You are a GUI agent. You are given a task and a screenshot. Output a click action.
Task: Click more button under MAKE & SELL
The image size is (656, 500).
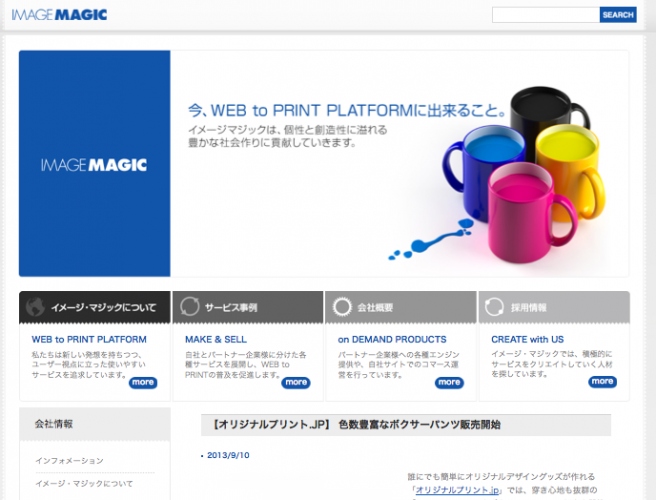[x=296, y=382]
